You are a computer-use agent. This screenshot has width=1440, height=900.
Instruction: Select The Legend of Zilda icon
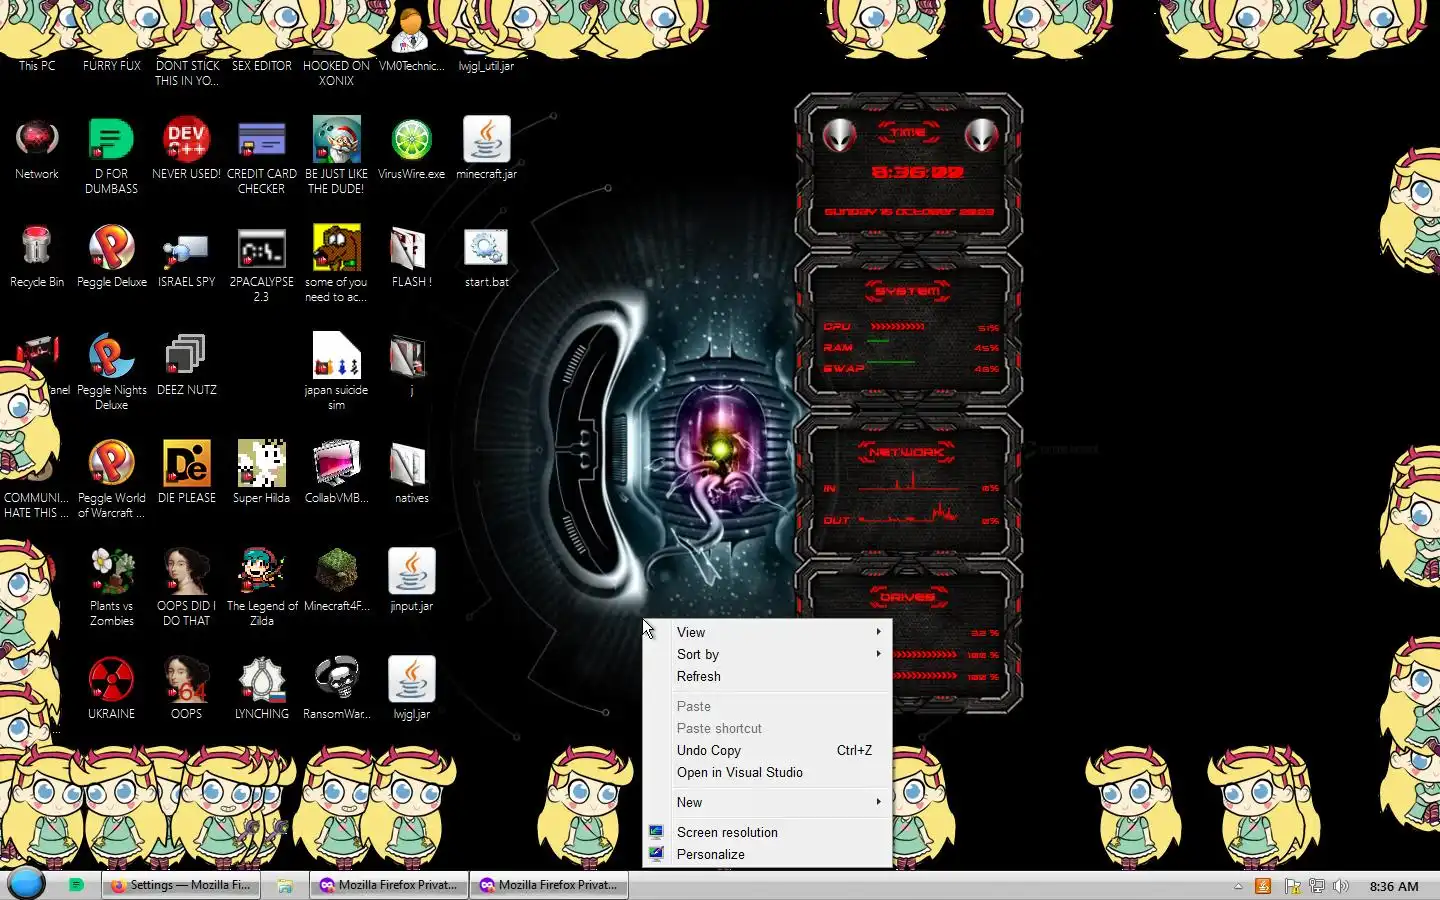point(261,587)
